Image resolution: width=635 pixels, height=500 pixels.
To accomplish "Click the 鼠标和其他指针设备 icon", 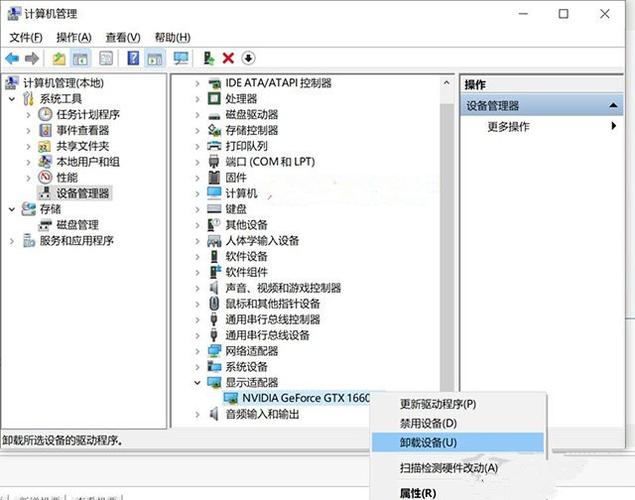I will pyautogui.click(x=214, y=304).
